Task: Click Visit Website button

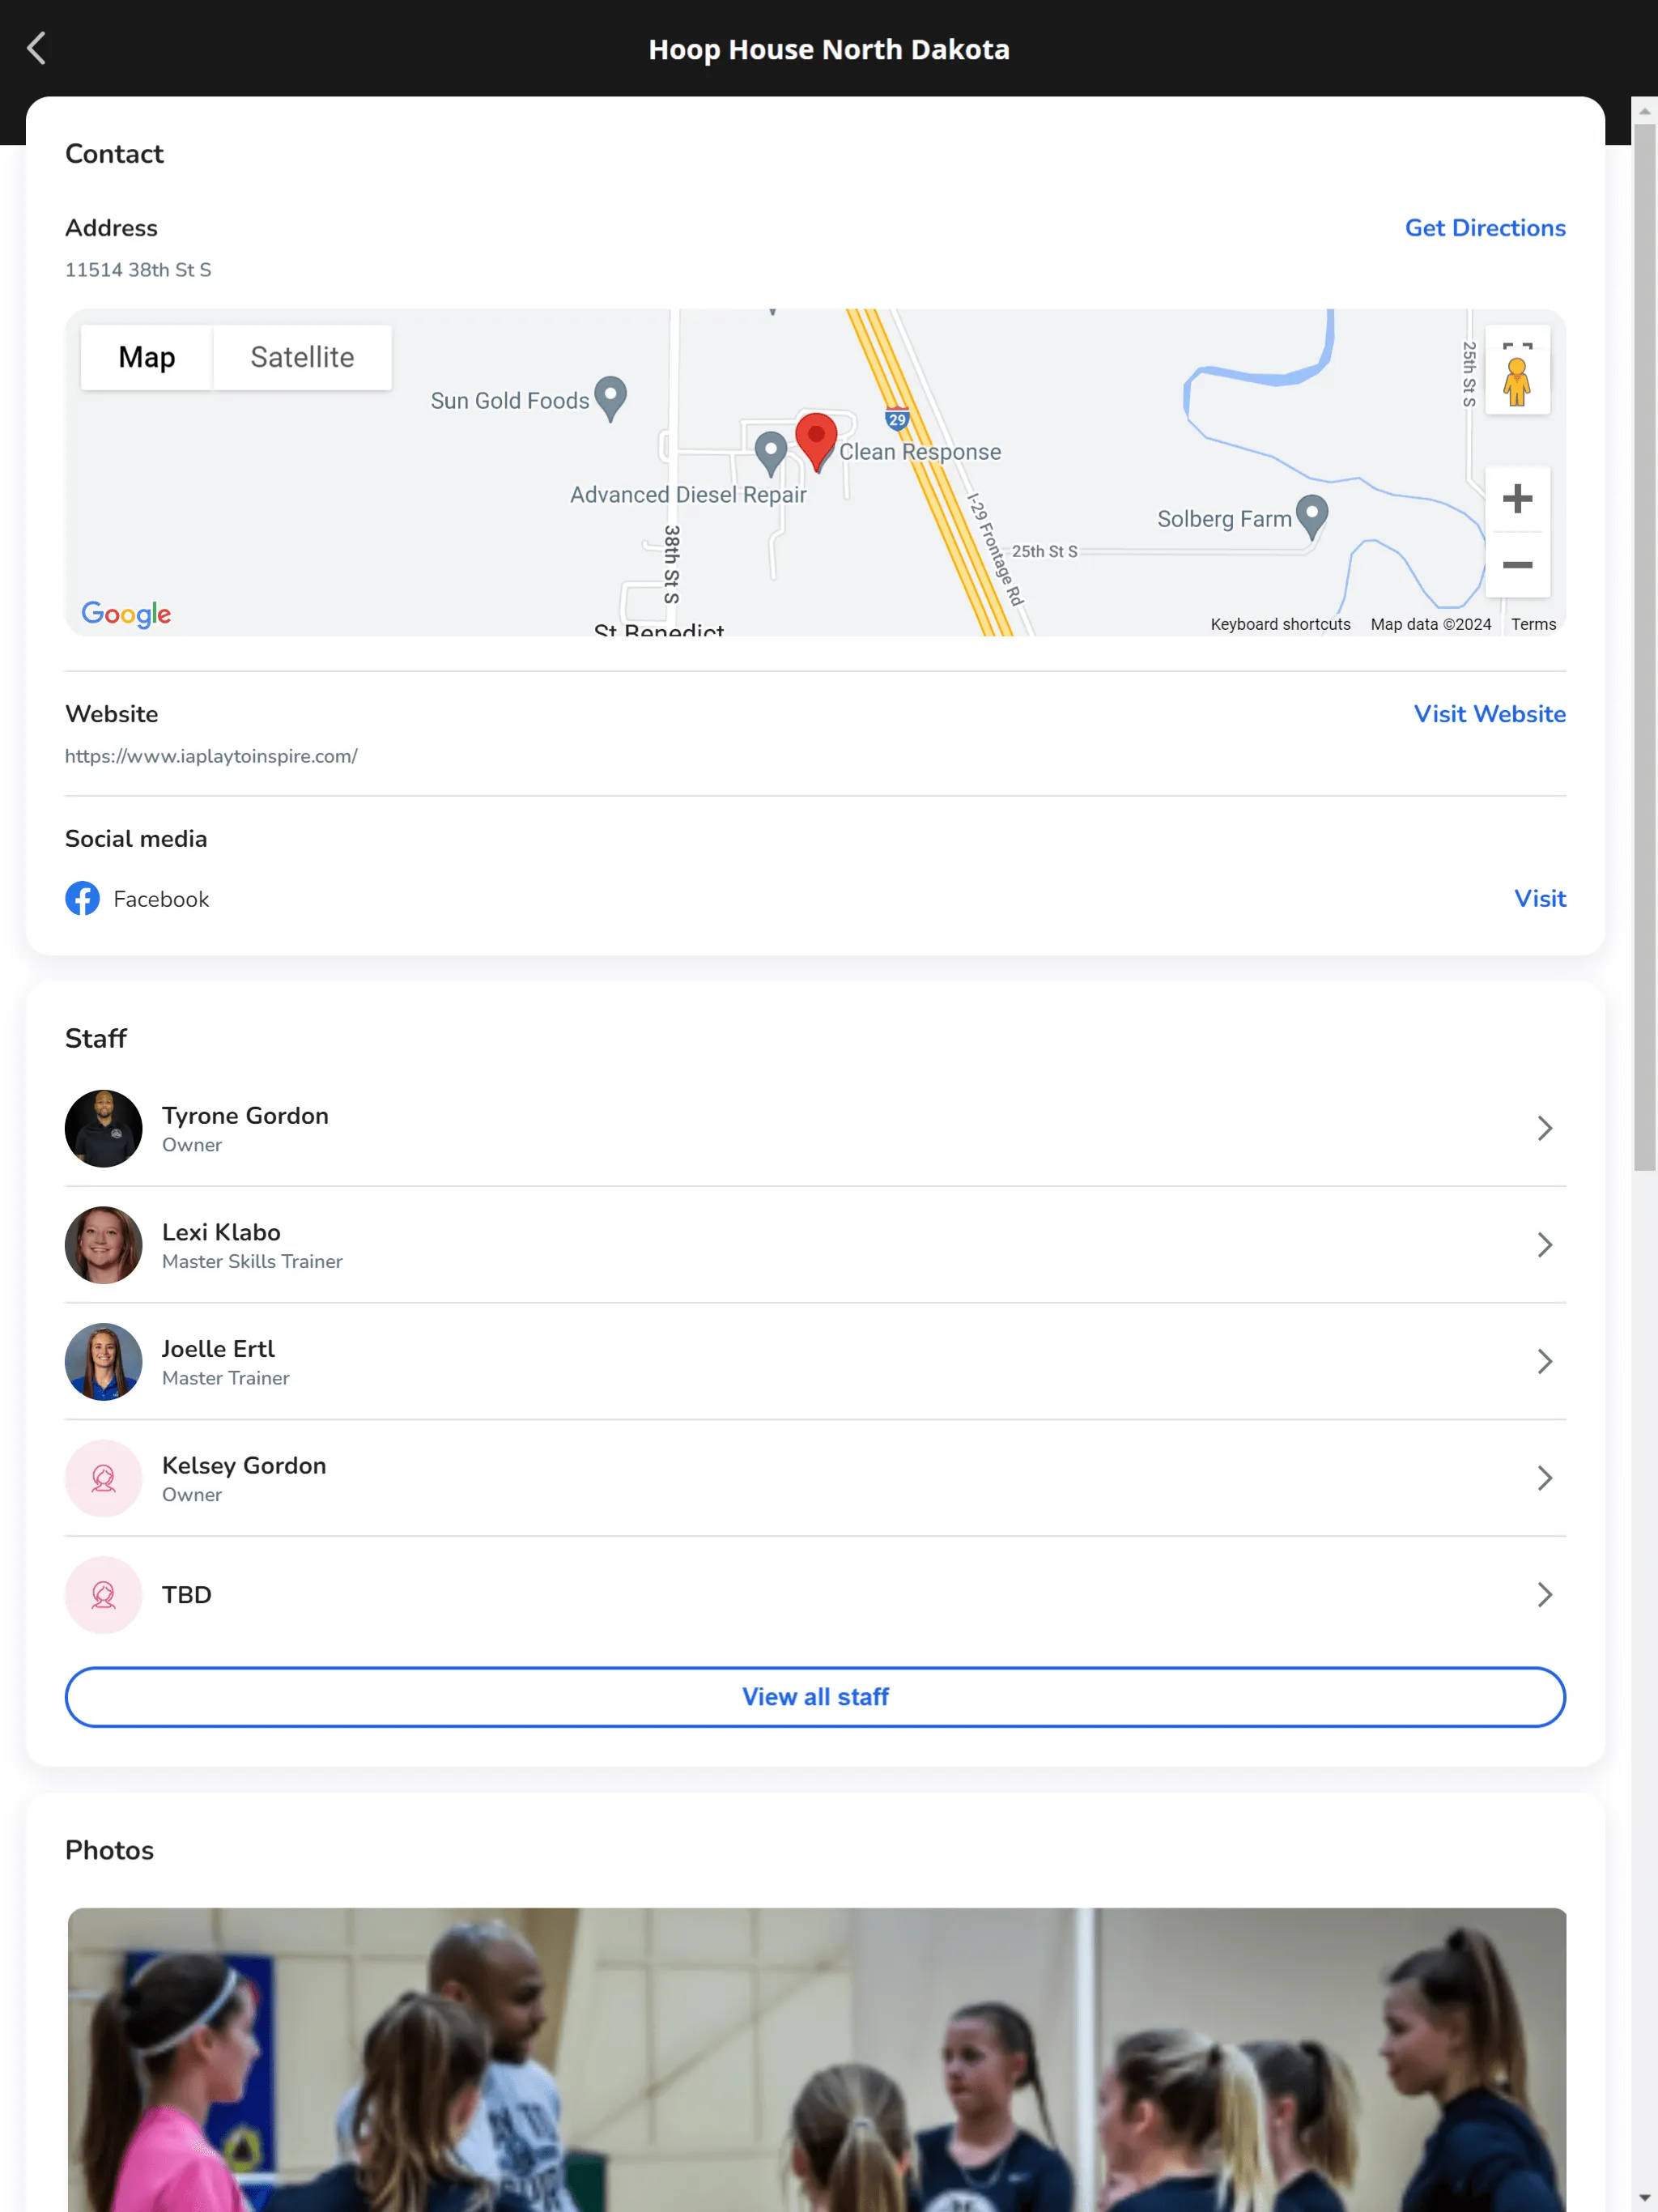Action: (1489, 714)
